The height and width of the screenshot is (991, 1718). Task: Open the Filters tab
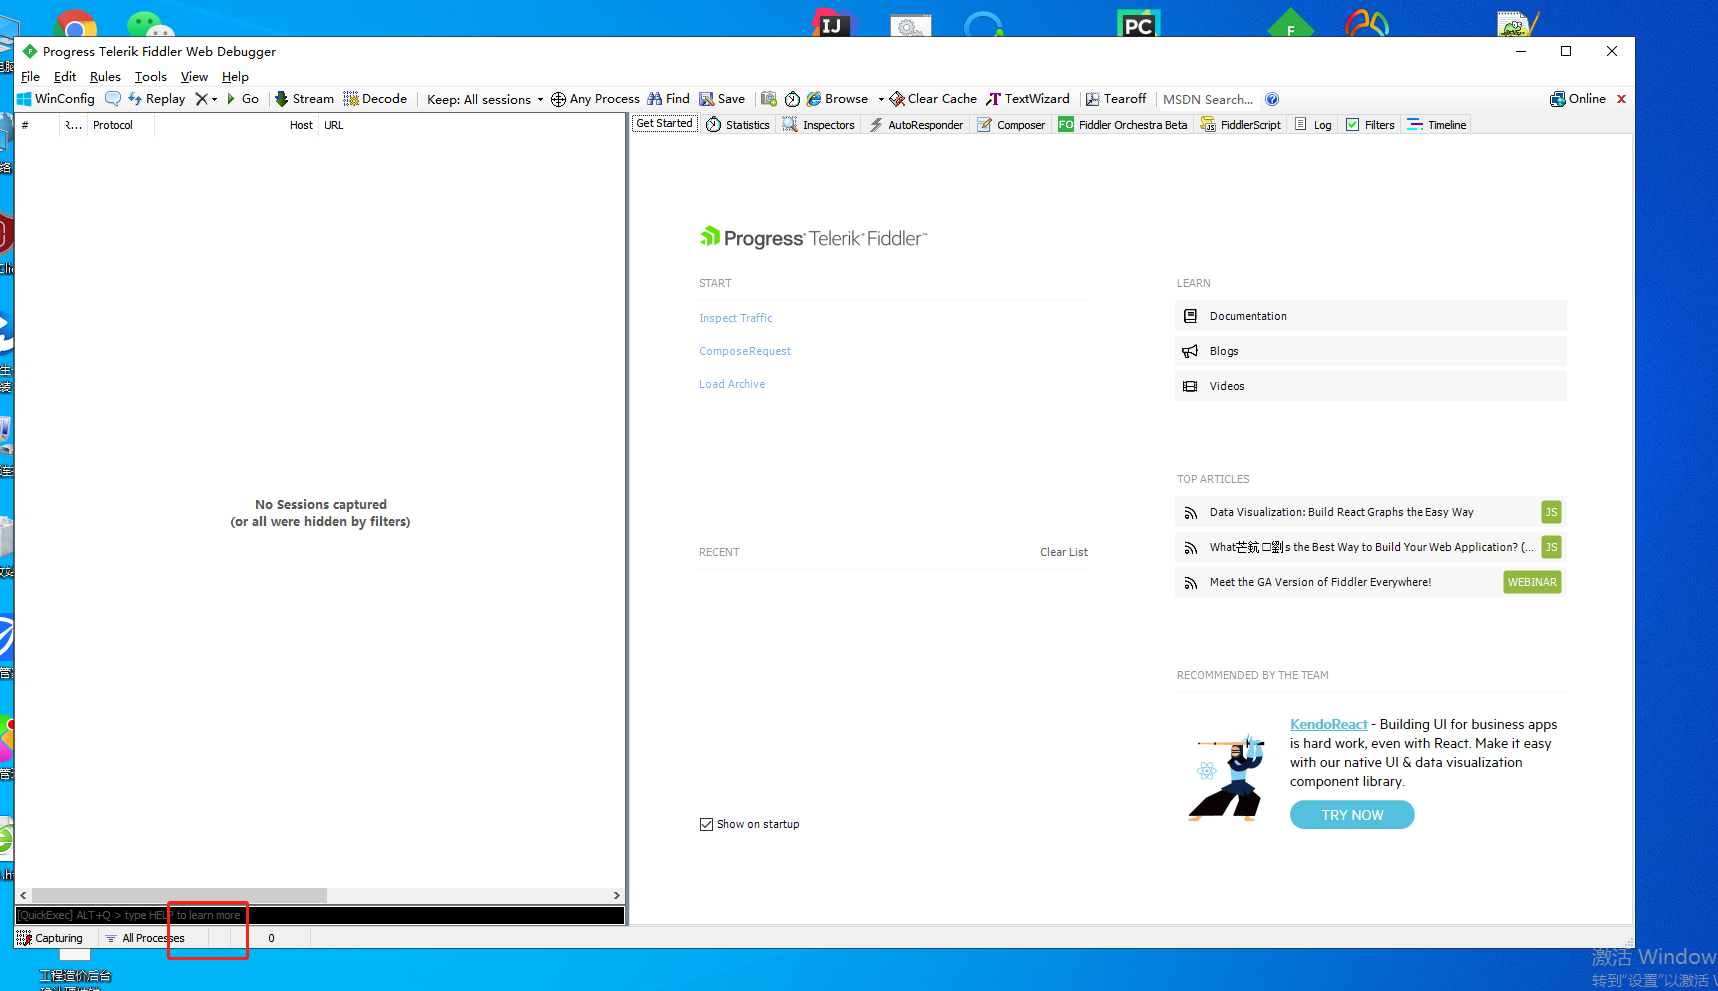click(x=1370, y=125)
